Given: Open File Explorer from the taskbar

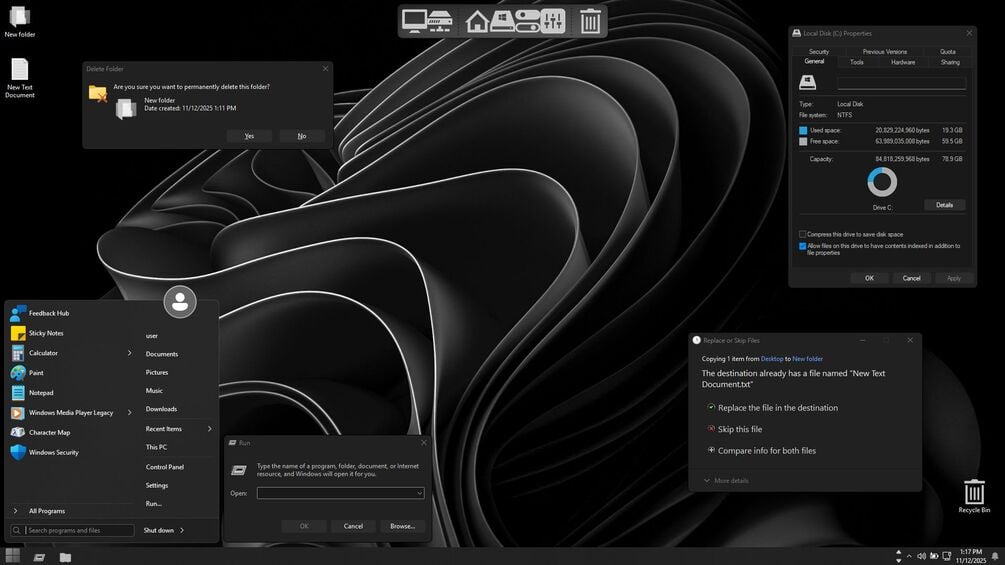Looking at the screenshot, I should pyautogui.click(x=65, y=557).
